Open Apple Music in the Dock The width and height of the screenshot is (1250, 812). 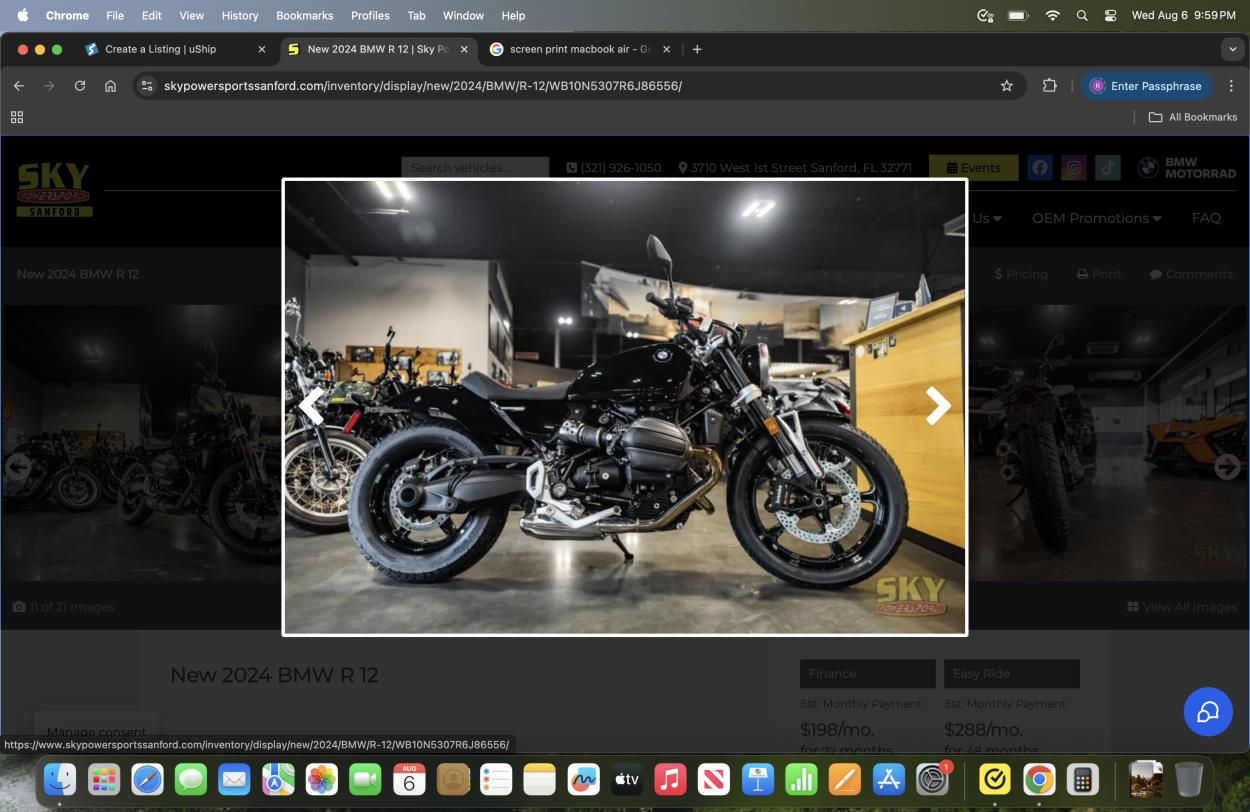[670, 779]
